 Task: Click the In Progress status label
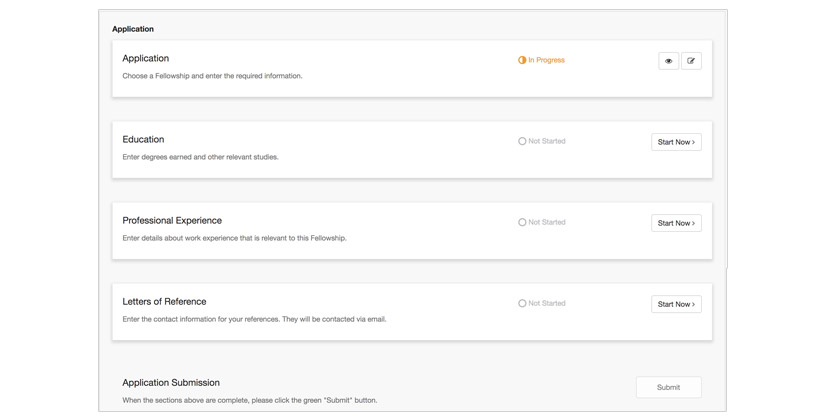coord(546,60)
